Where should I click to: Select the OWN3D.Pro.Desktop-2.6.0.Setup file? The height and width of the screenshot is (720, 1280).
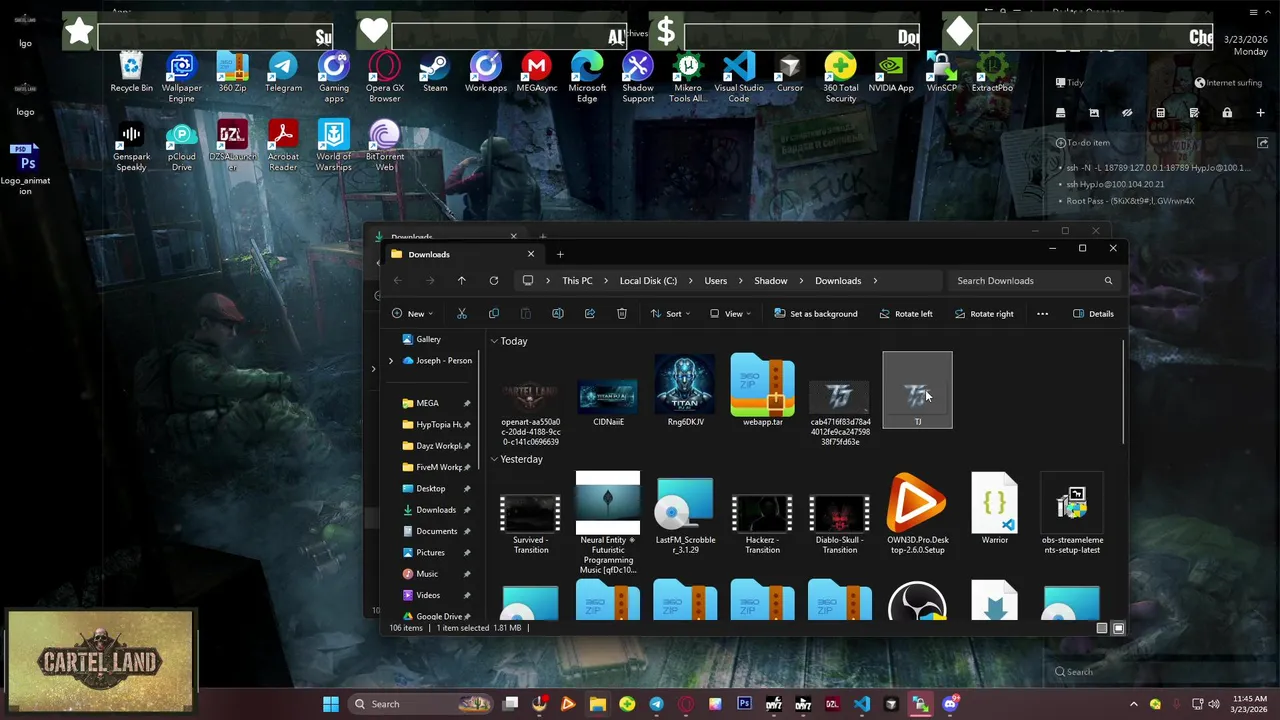pos(917,514)
